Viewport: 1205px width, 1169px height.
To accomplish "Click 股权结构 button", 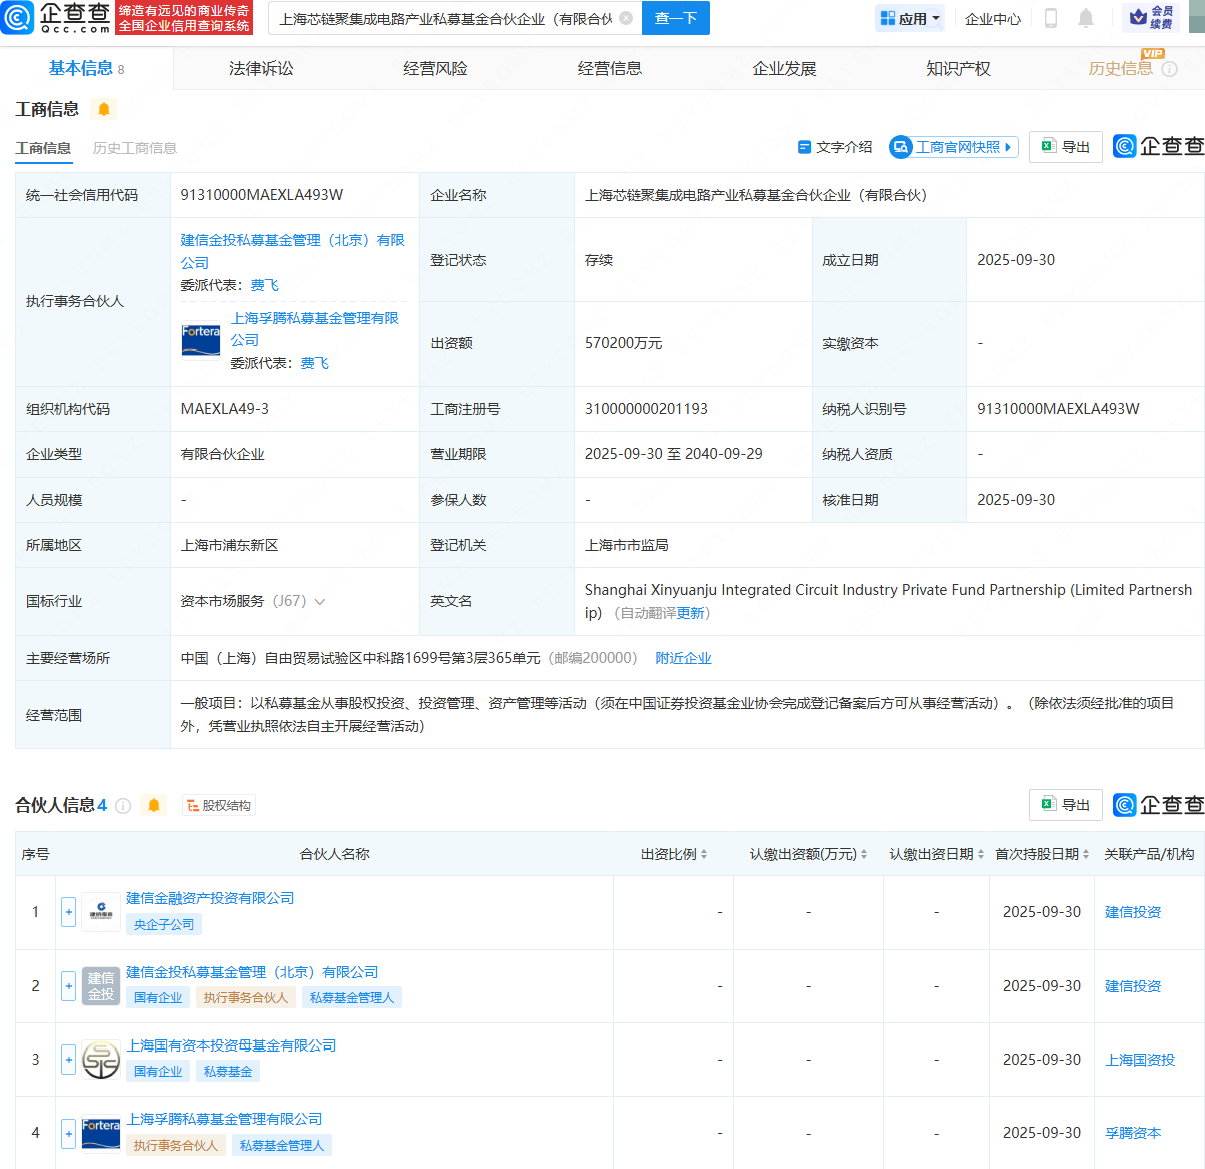I will pyautogui.click(x=218, y=806).
